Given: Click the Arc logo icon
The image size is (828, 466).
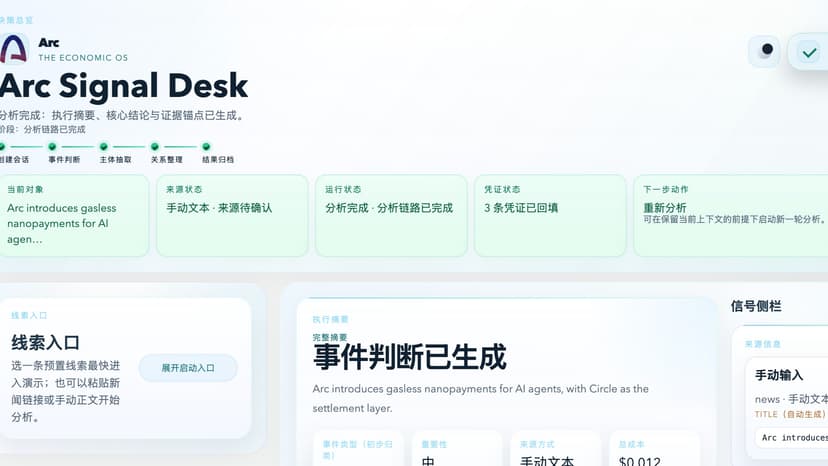Looking at the screenshot, I should tap(13, 50).
